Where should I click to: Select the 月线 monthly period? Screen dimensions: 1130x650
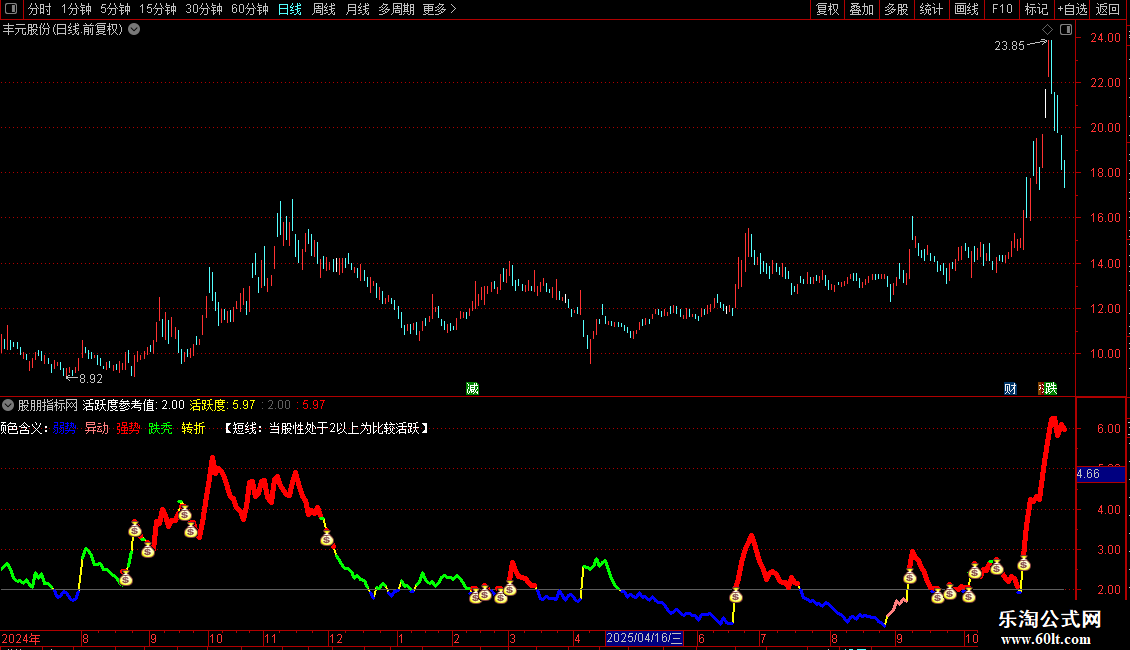(x=357, y=9)
